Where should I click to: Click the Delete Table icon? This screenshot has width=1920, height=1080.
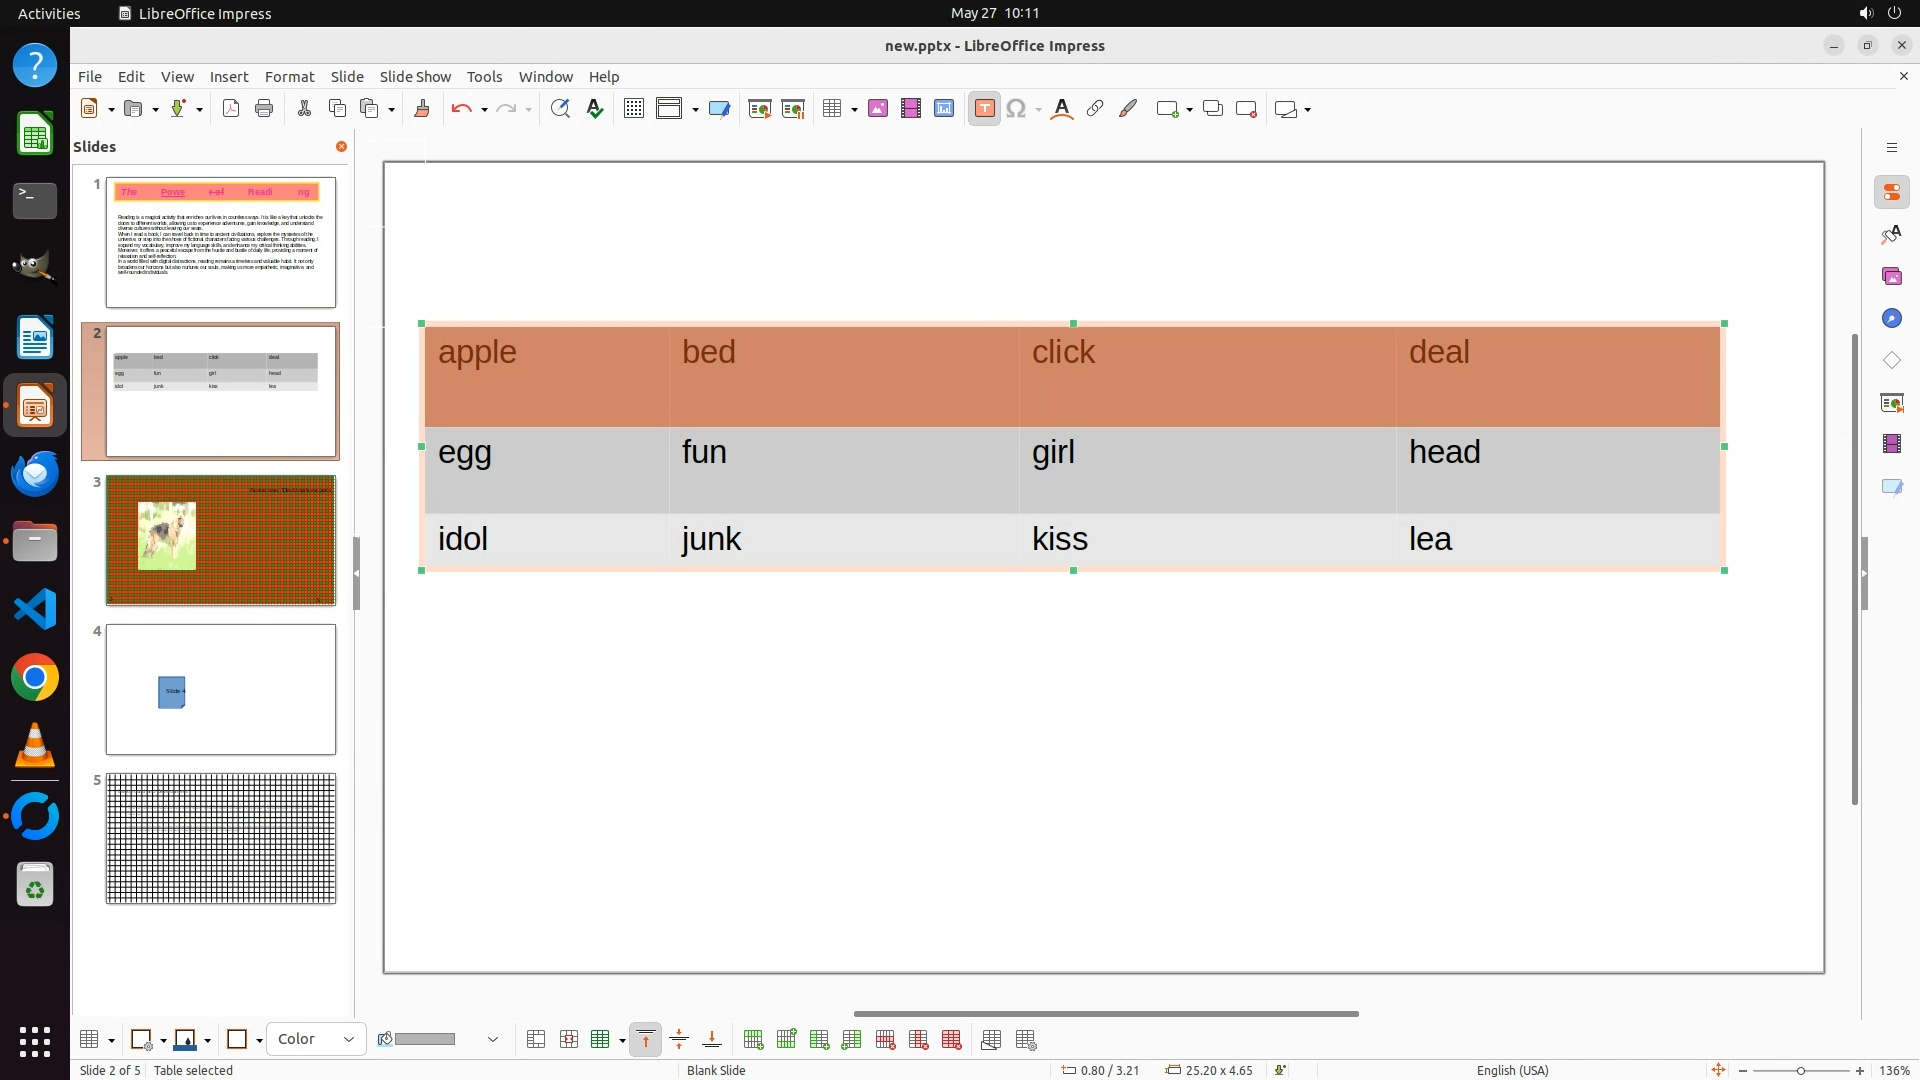(952, 1040)
